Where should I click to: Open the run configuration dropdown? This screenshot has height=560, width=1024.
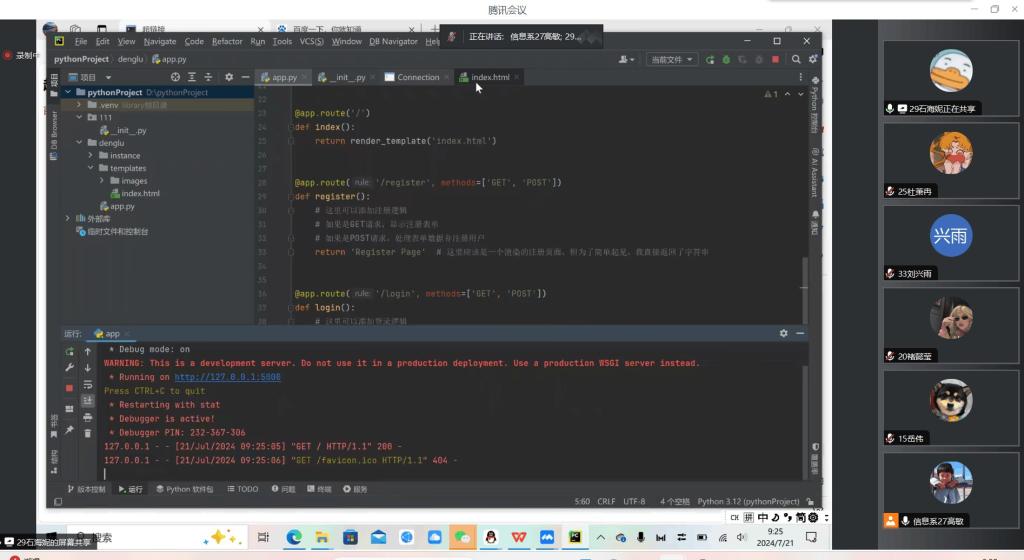[671, 60]
